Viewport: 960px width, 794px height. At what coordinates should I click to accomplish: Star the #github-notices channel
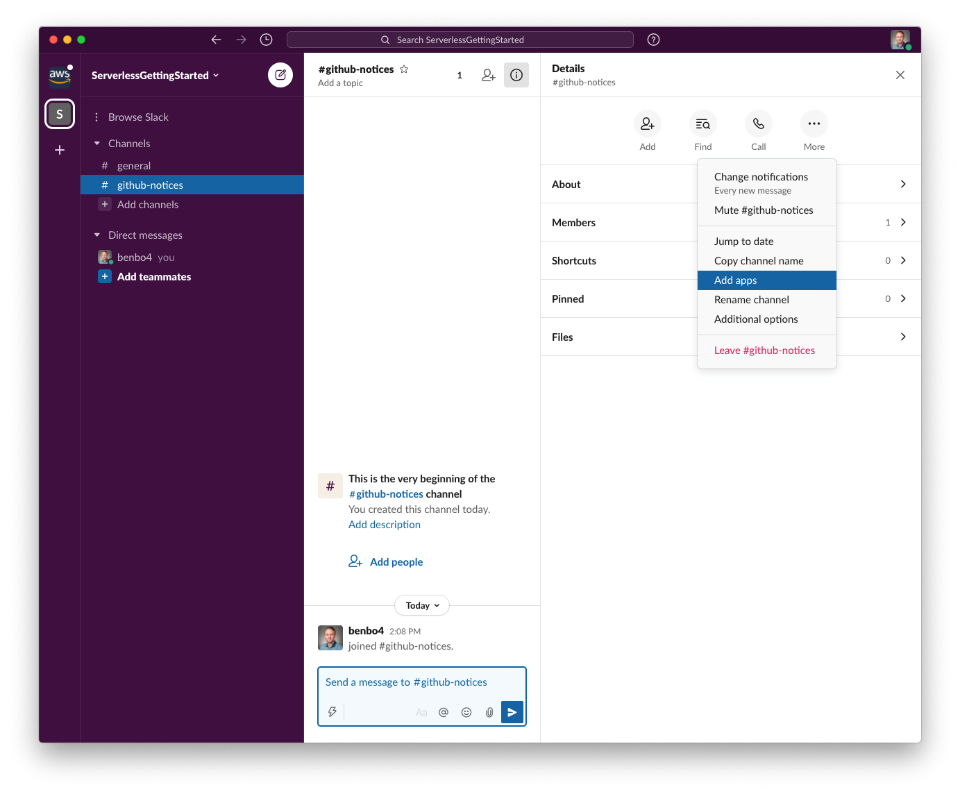pos(404,69)
